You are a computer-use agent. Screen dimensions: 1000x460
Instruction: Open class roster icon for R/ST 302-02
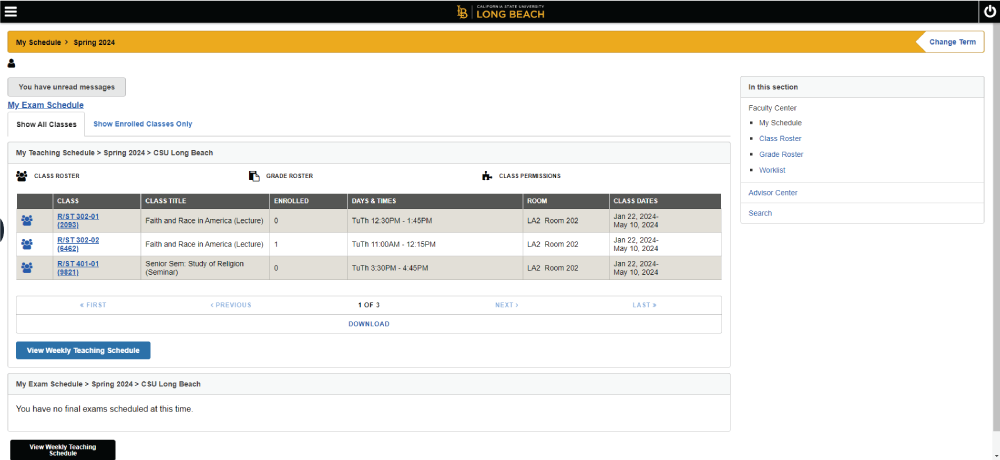pos(27,244)
